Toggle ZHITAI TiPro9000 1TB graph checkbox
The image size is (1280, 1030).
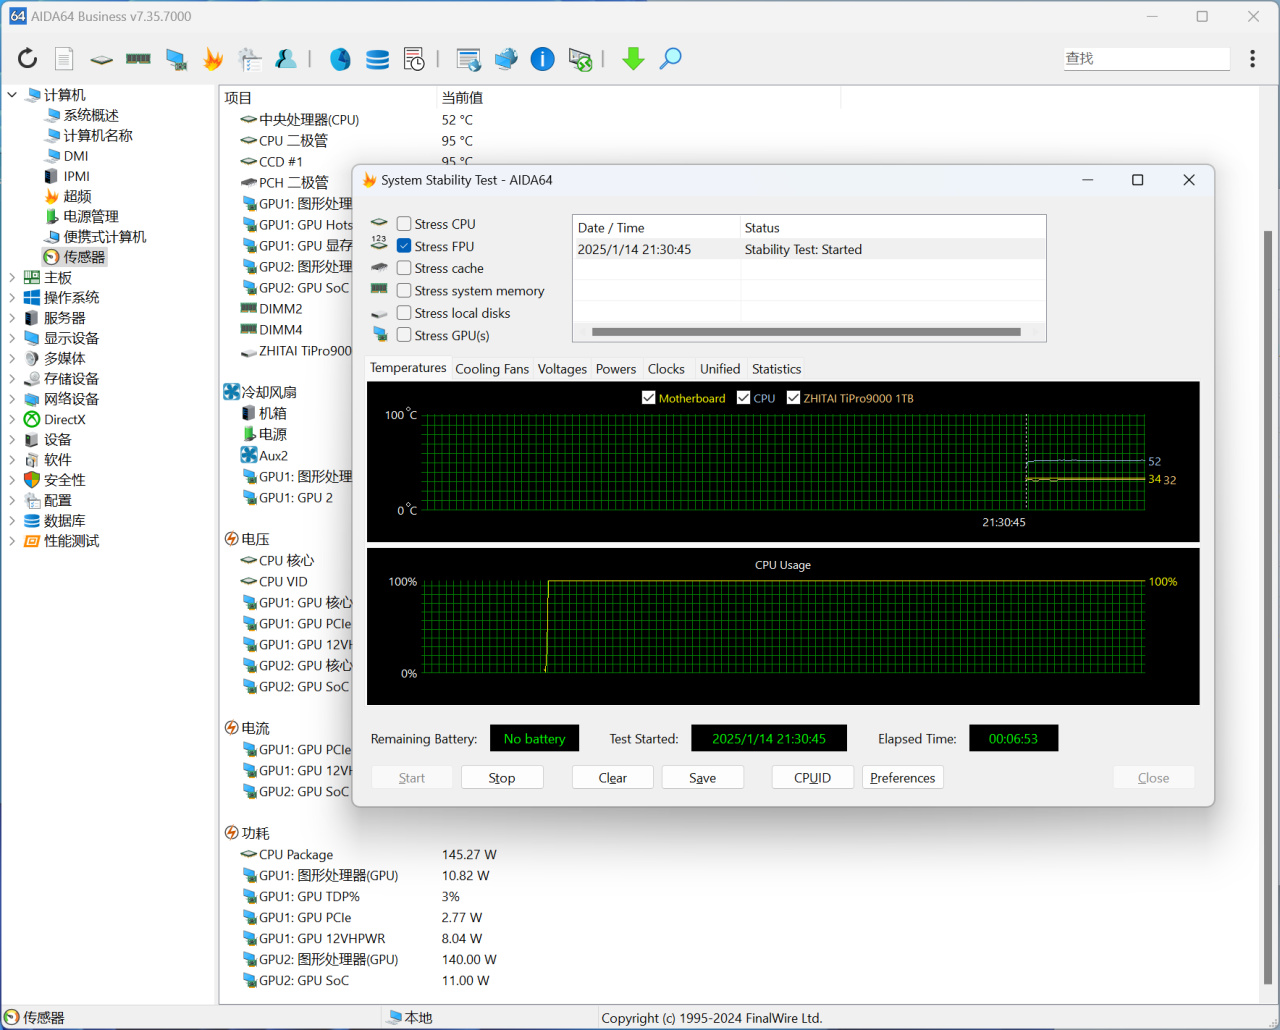793,398
